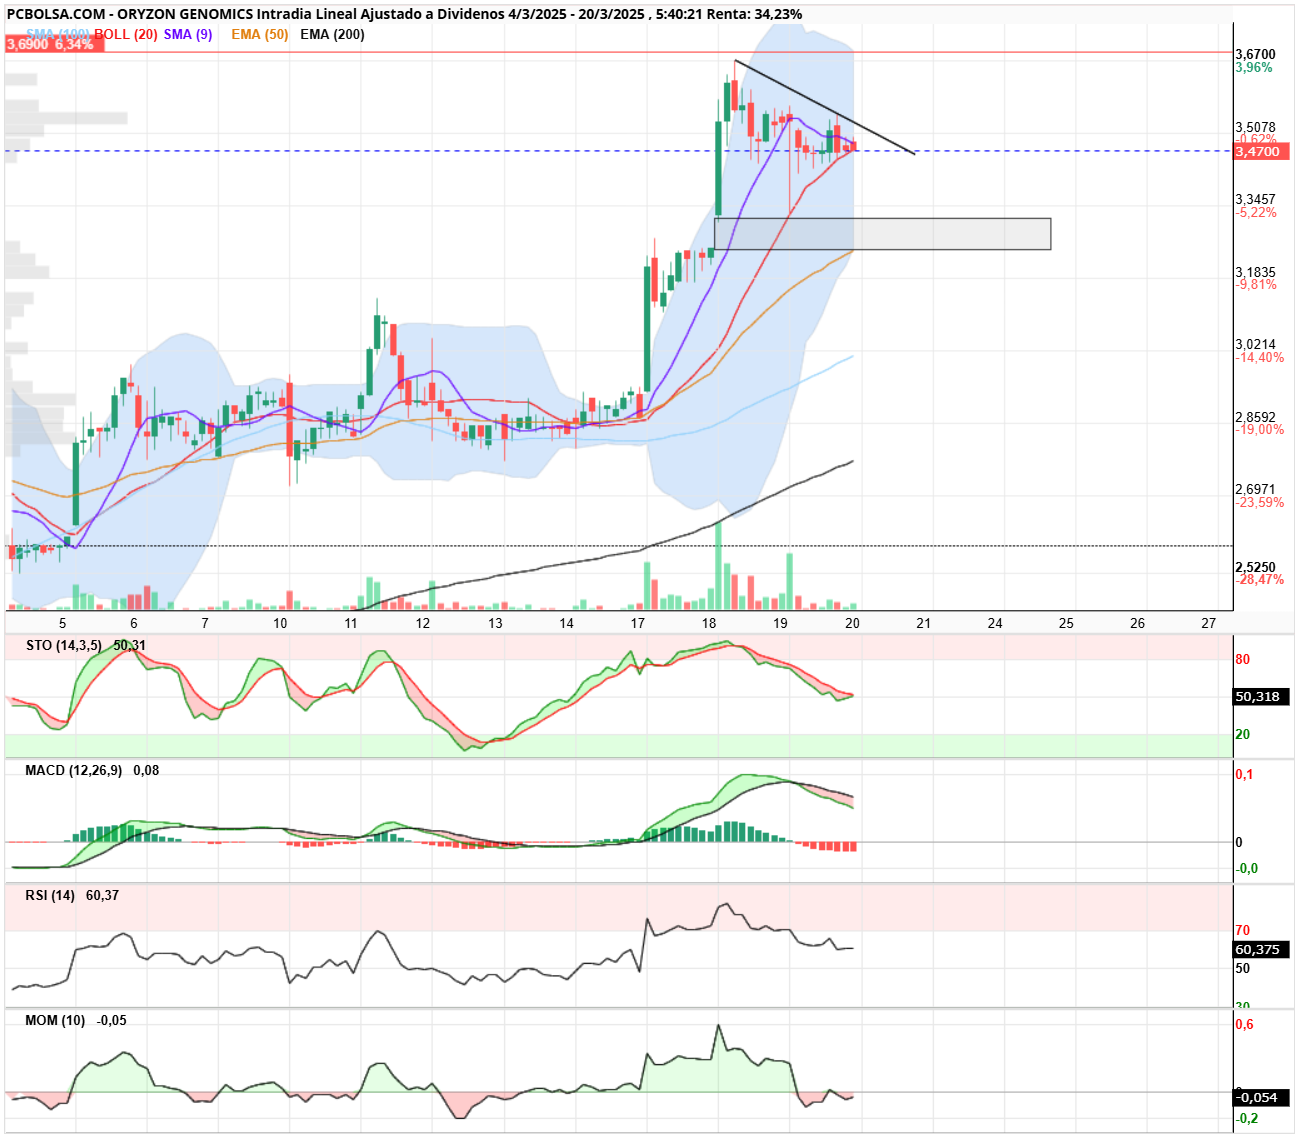Click the stochastic 80 level label

tap(1242, 660)
